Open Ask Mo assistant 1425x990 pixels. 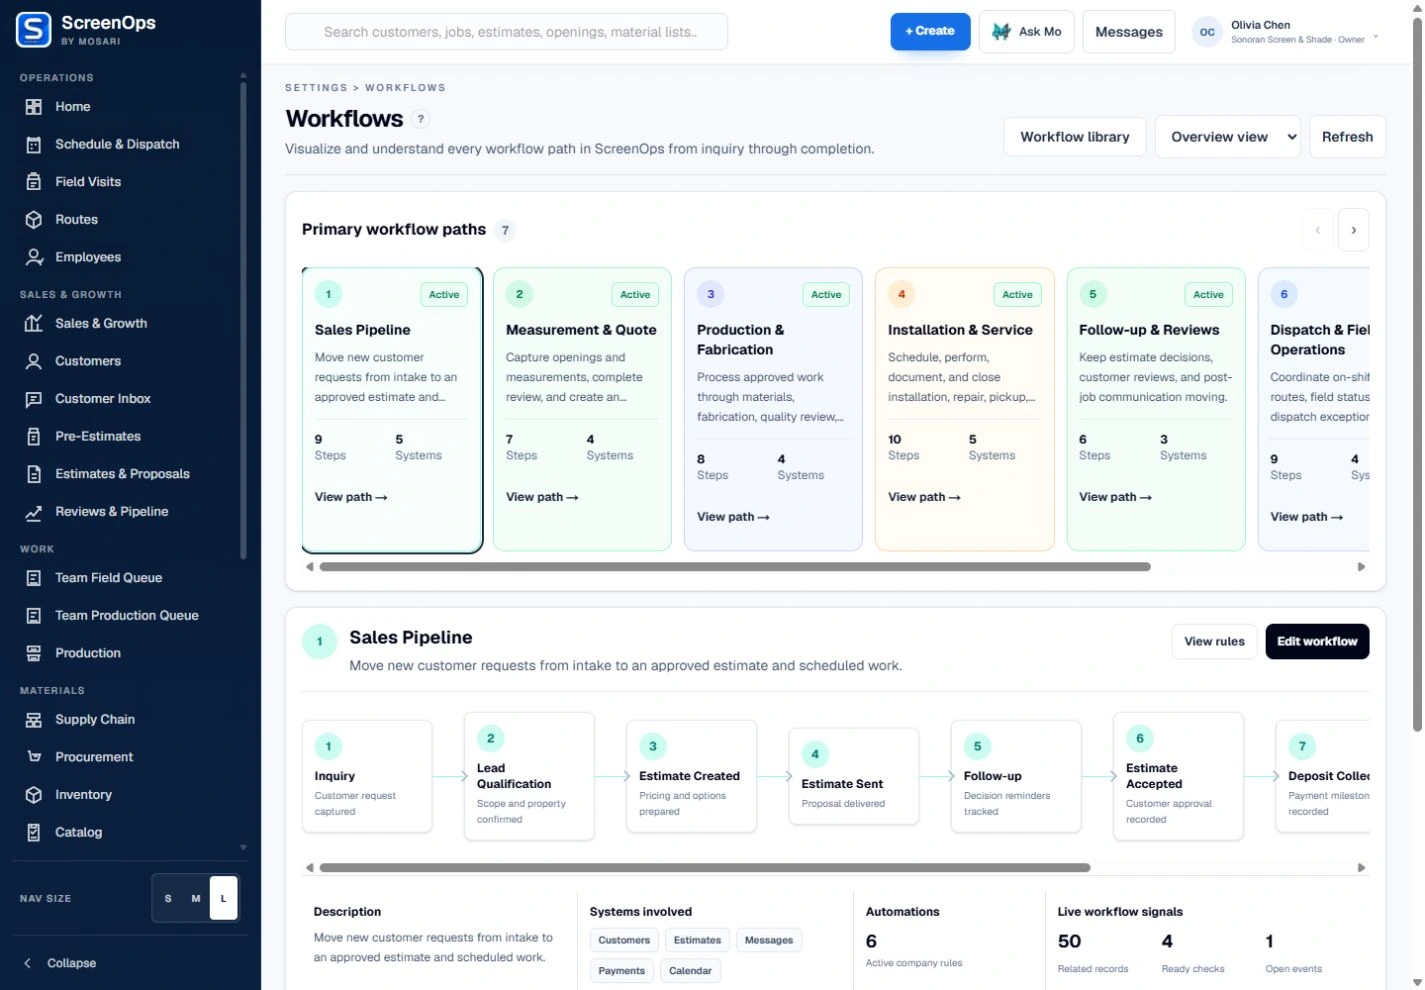[x=1027, y=32]
